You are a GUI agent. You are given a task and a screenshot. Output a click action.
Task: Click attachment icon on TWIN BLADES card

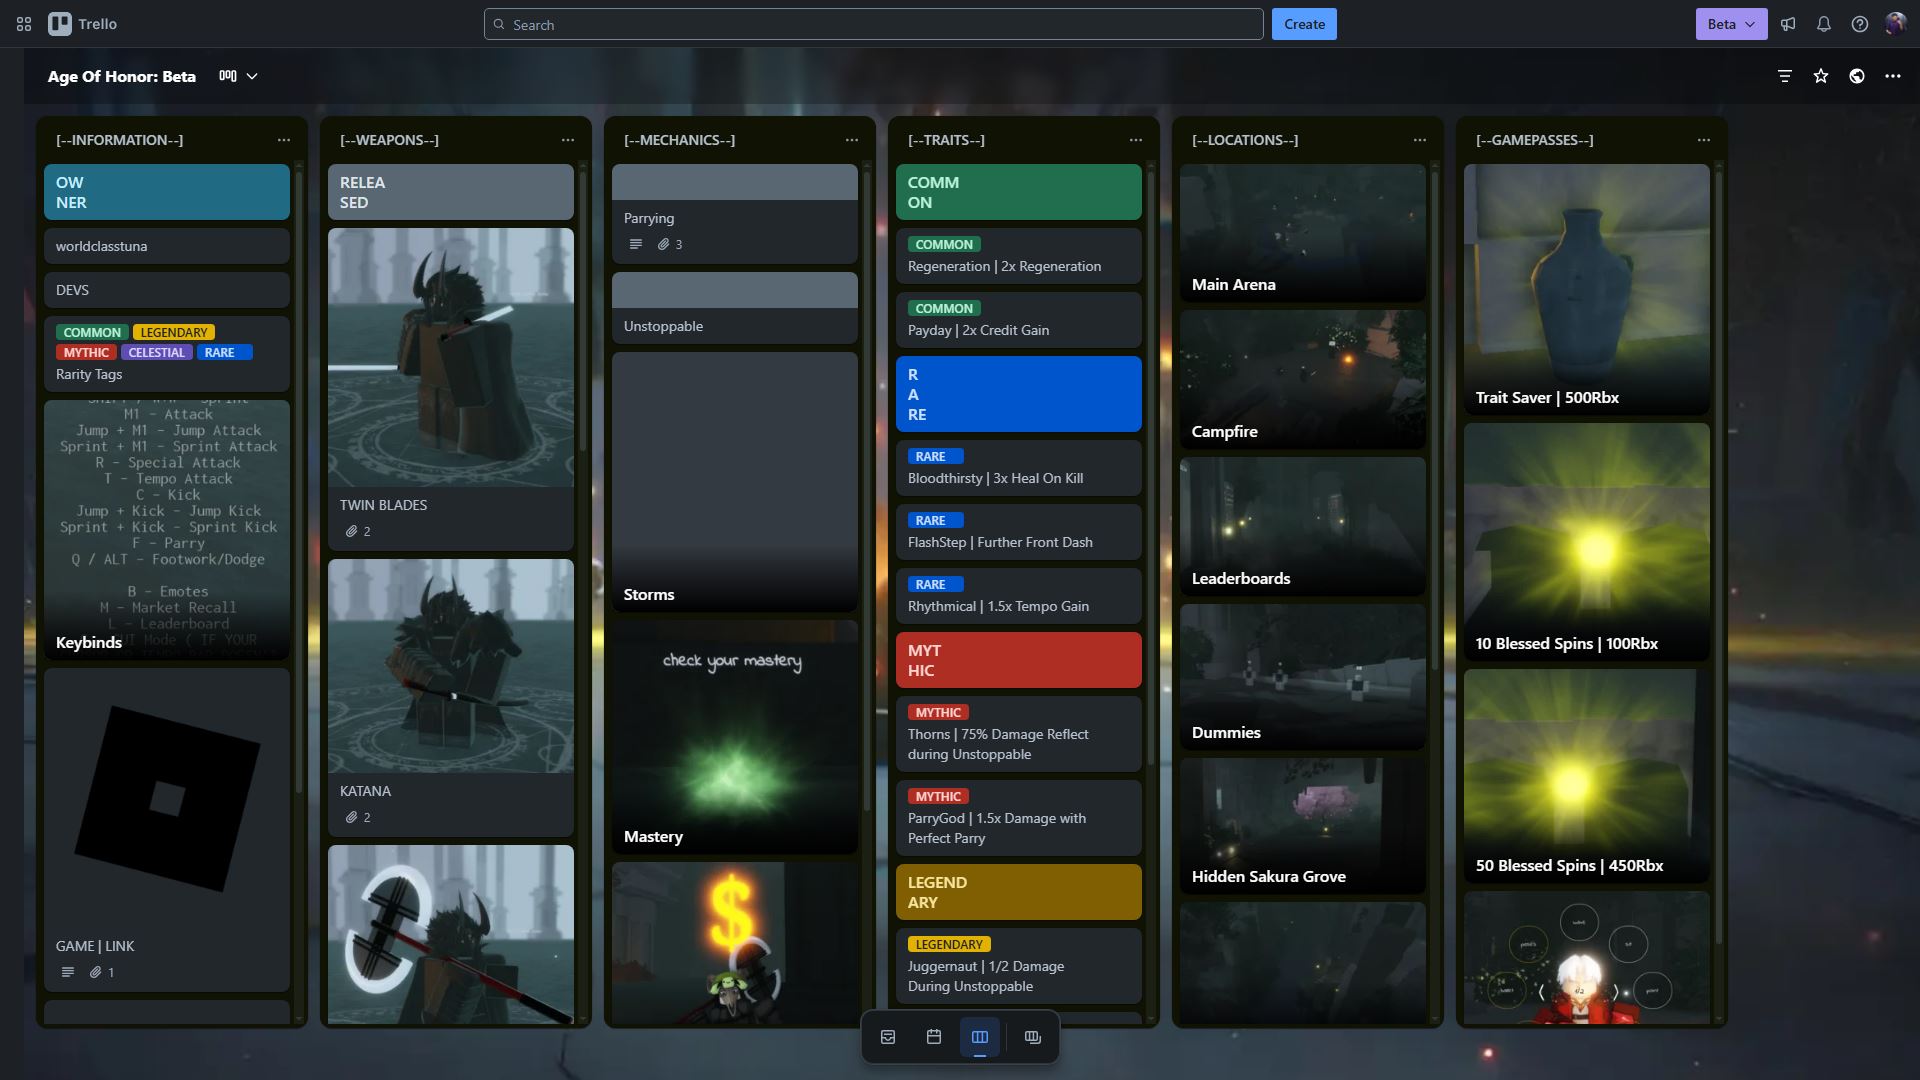352,531
